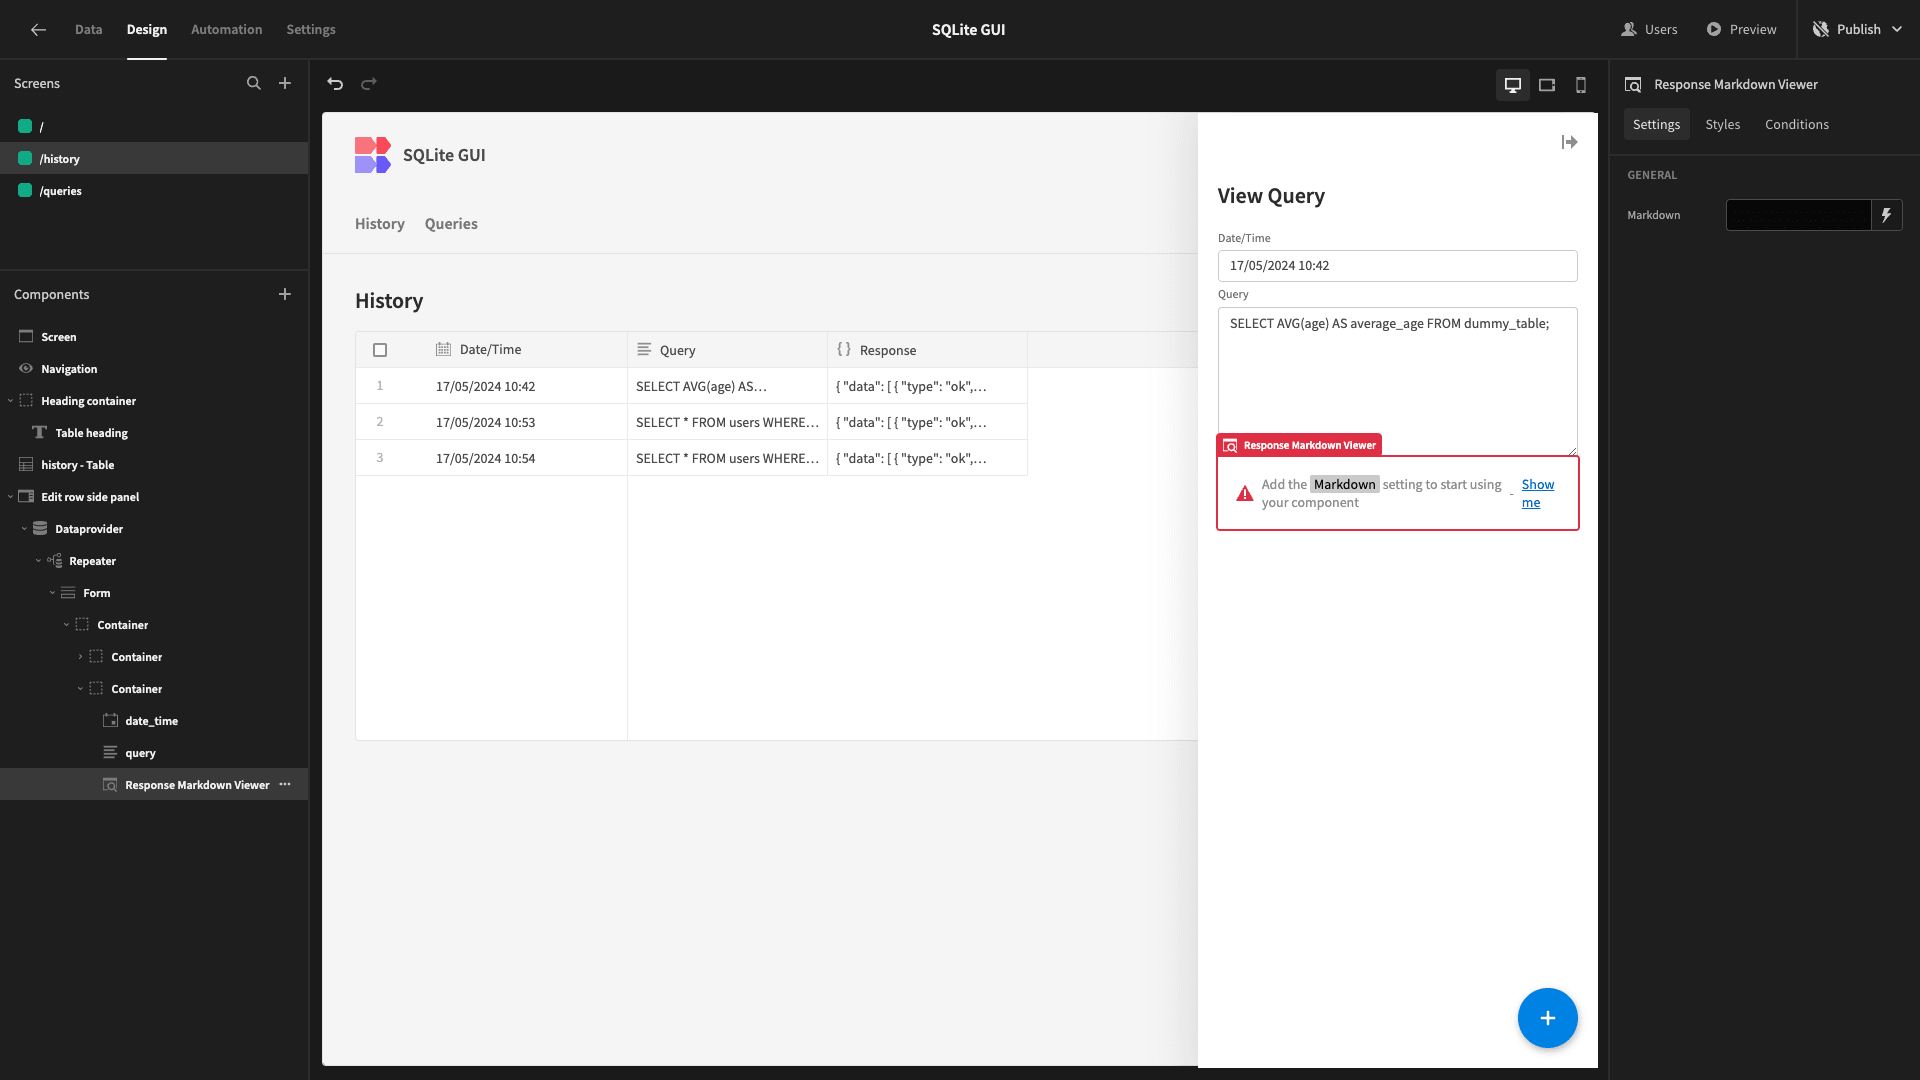The image size is (1920, 1080).
Task: Switch to desktop preview mode
Action: point(1513,85)
